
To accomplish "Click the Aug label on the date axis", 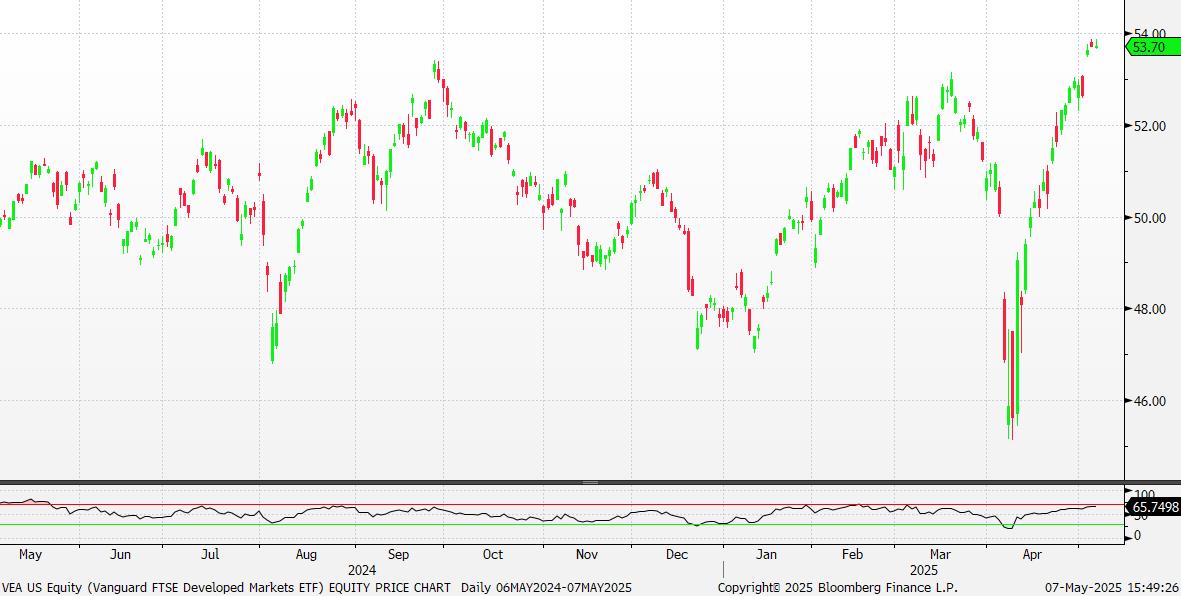I will 306,555.
